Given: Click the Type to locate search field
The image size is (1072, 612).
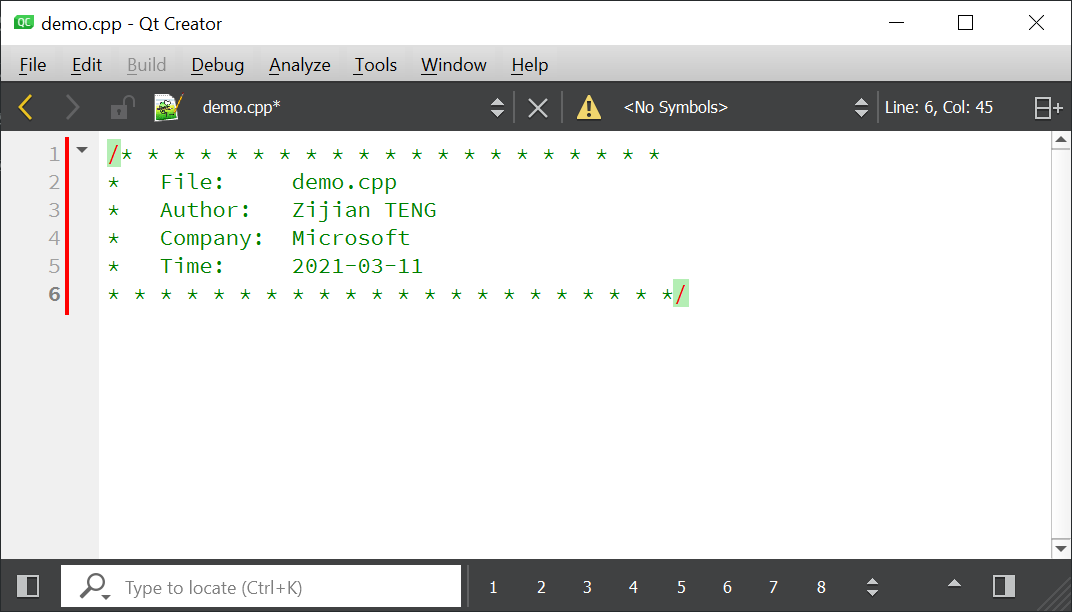Looking at the screenshot, I should [x=261, y=586].
